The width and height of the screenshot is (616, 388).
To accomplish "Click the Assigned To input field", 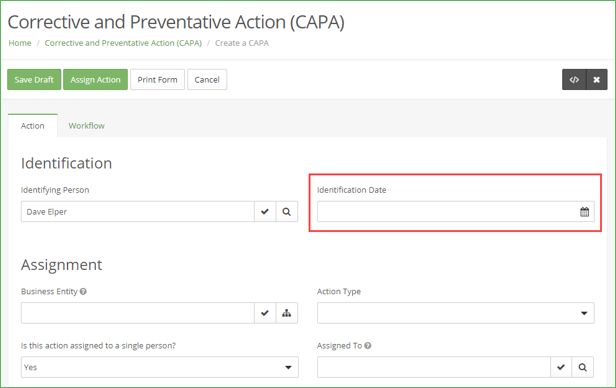I will point(434,367).
